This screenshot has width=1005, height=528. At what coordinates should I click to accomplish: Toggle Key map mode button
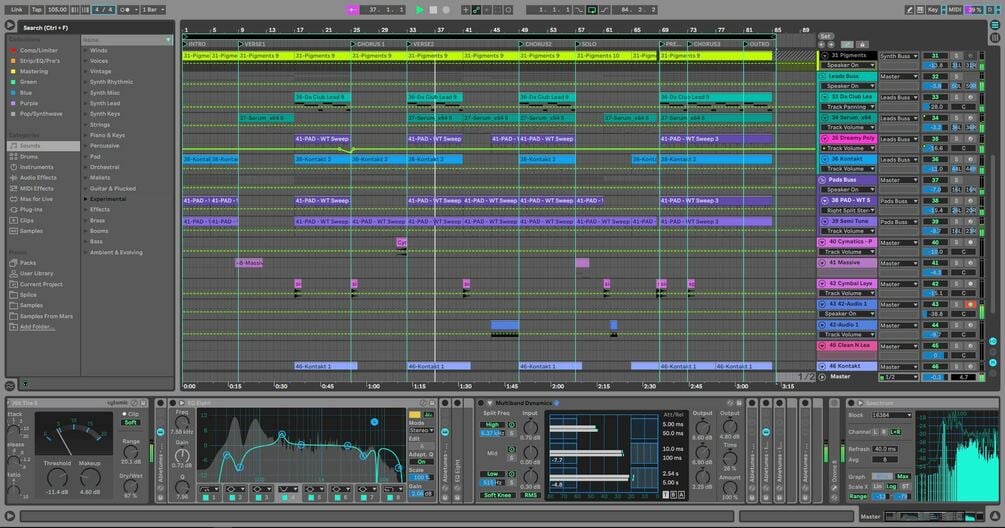coord(933,10)
